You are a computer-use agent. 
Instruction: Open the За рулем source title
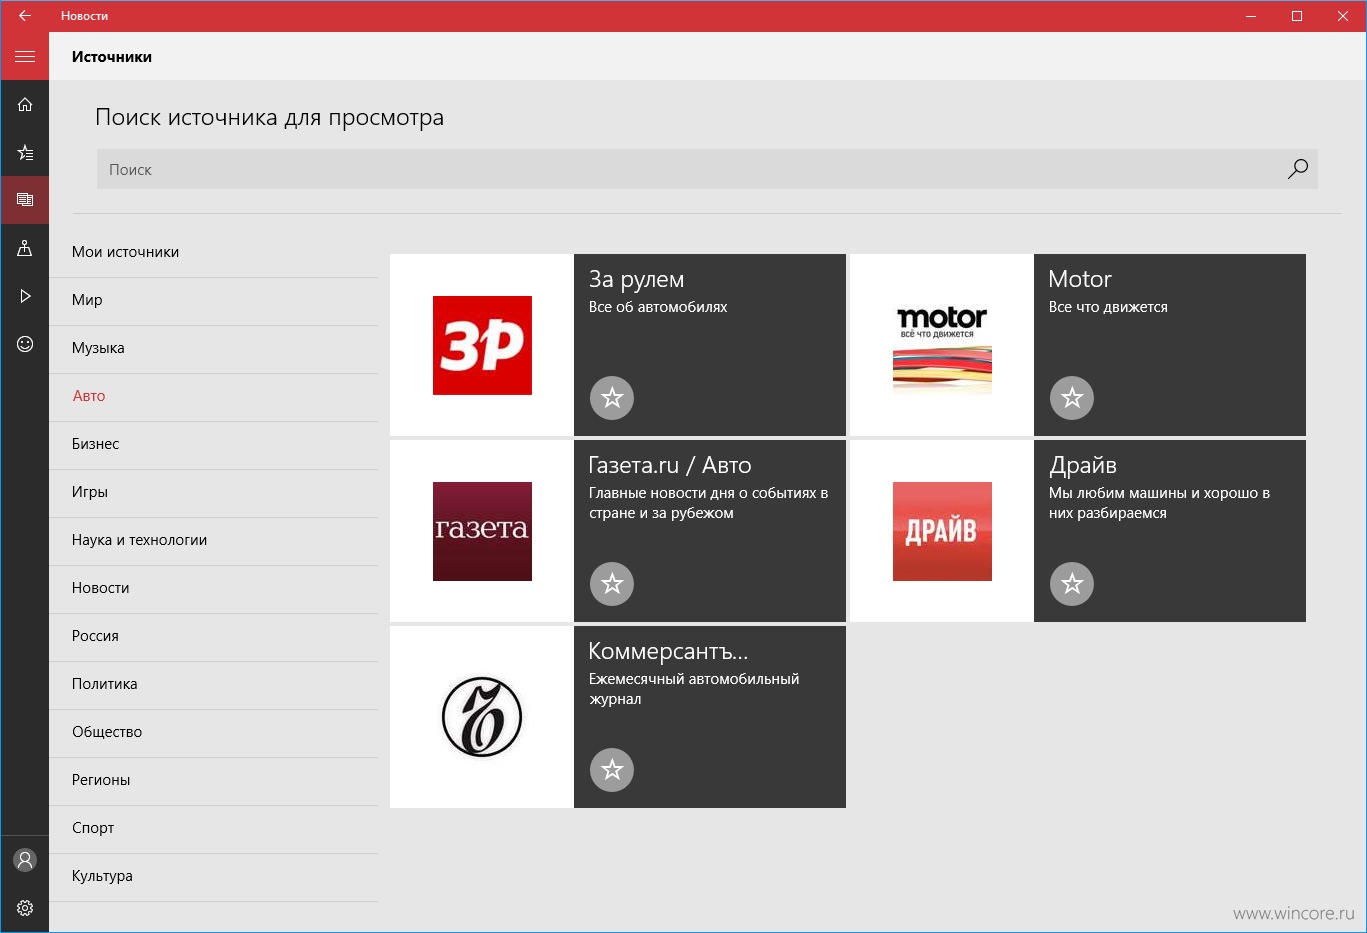(x=636, y=280)
